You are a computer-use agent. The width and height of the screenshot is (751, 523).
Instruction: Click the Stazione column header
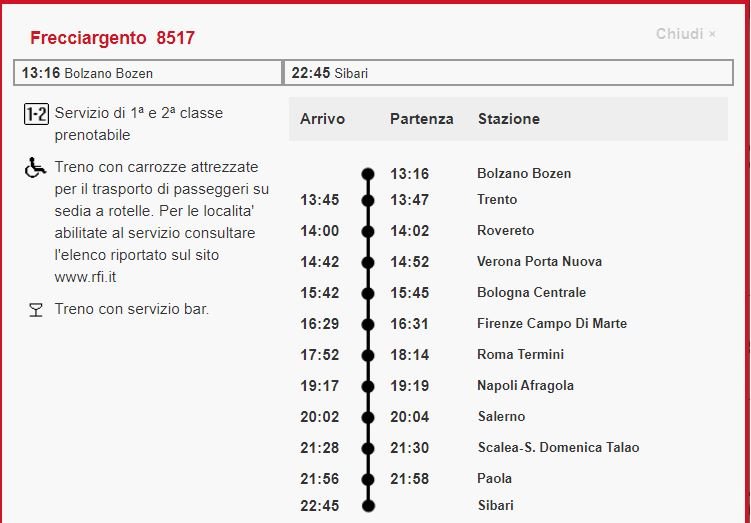pos(508,119)
